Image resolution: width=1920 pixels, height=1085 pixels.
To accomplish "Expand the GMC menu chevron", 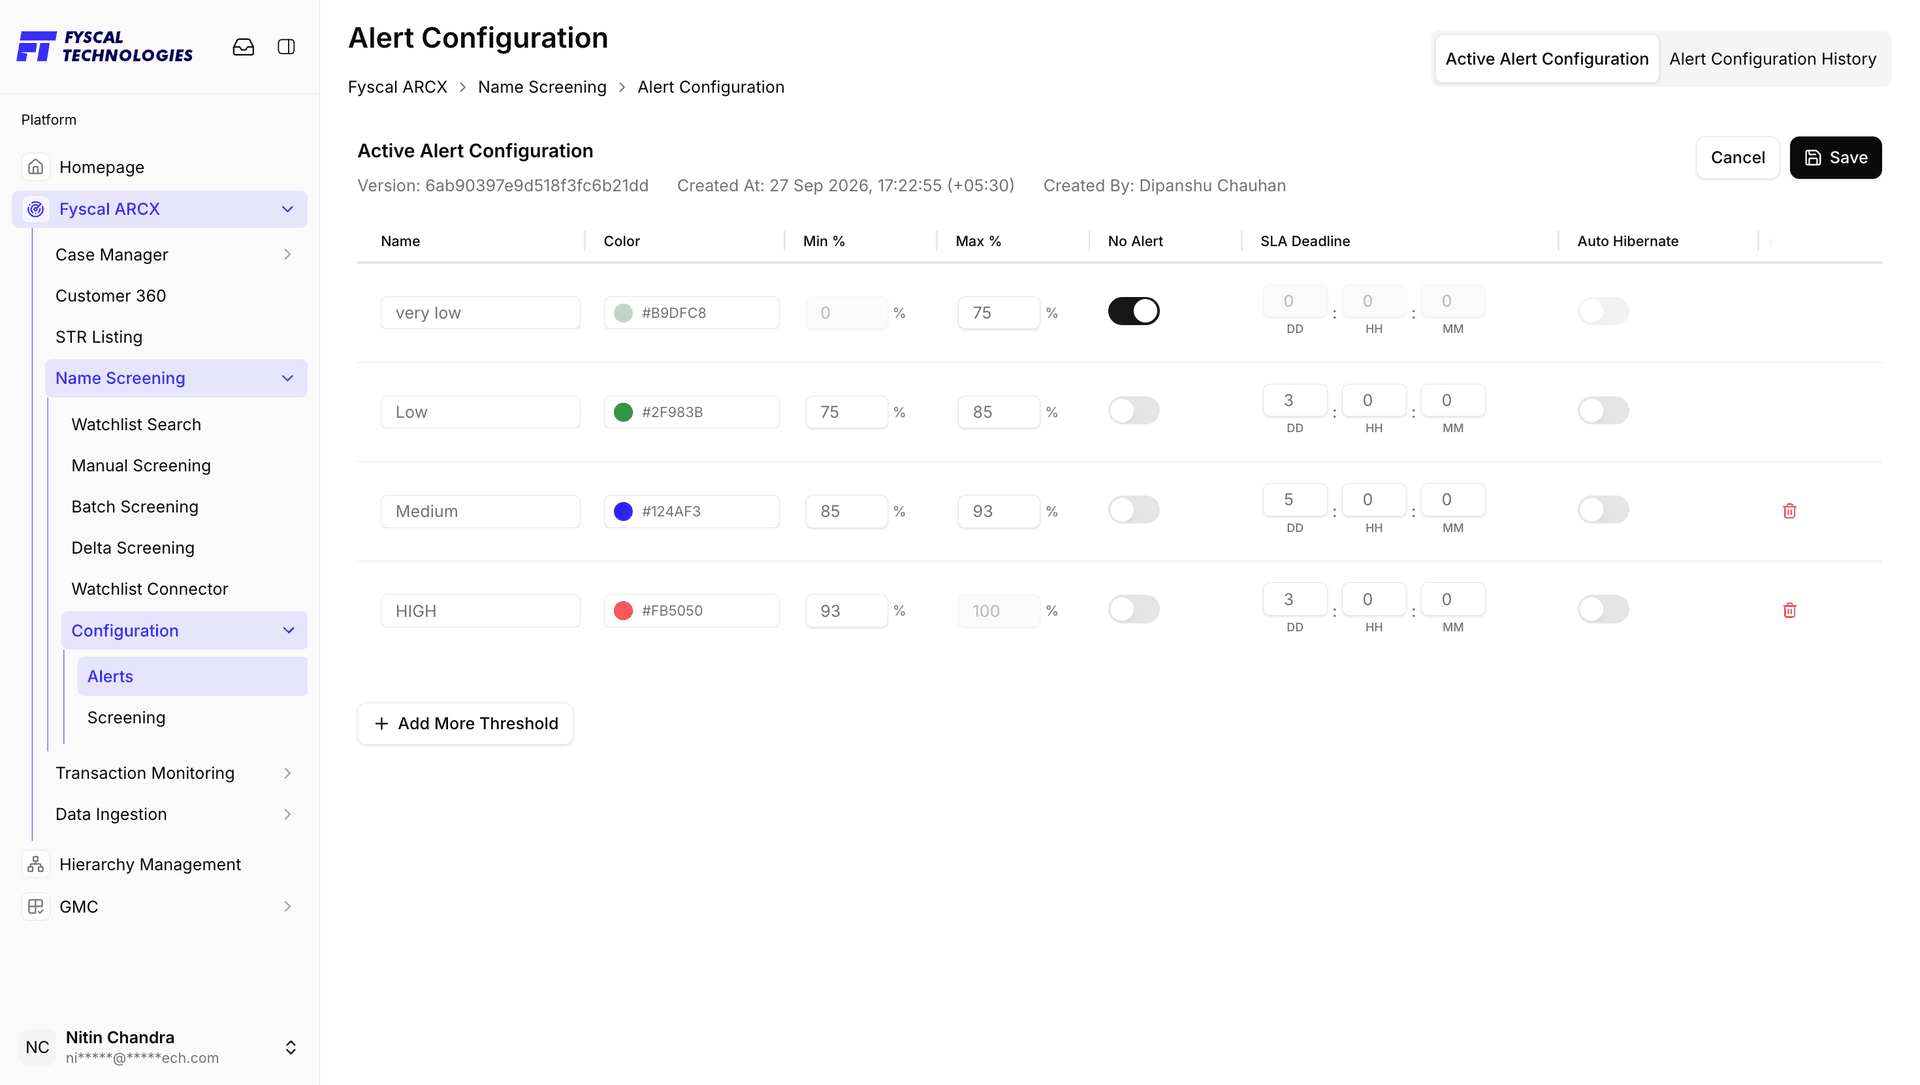I will tap(287, 906).
